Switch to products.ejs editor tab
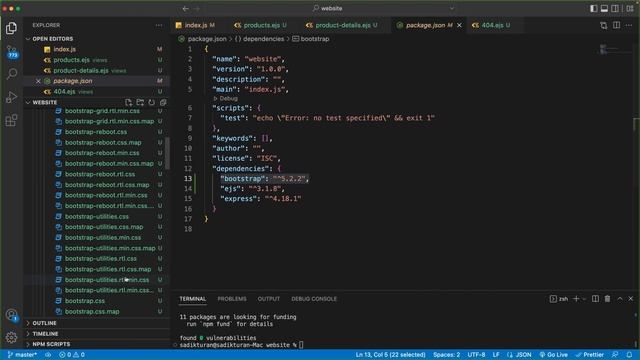 tap(260, 25)
